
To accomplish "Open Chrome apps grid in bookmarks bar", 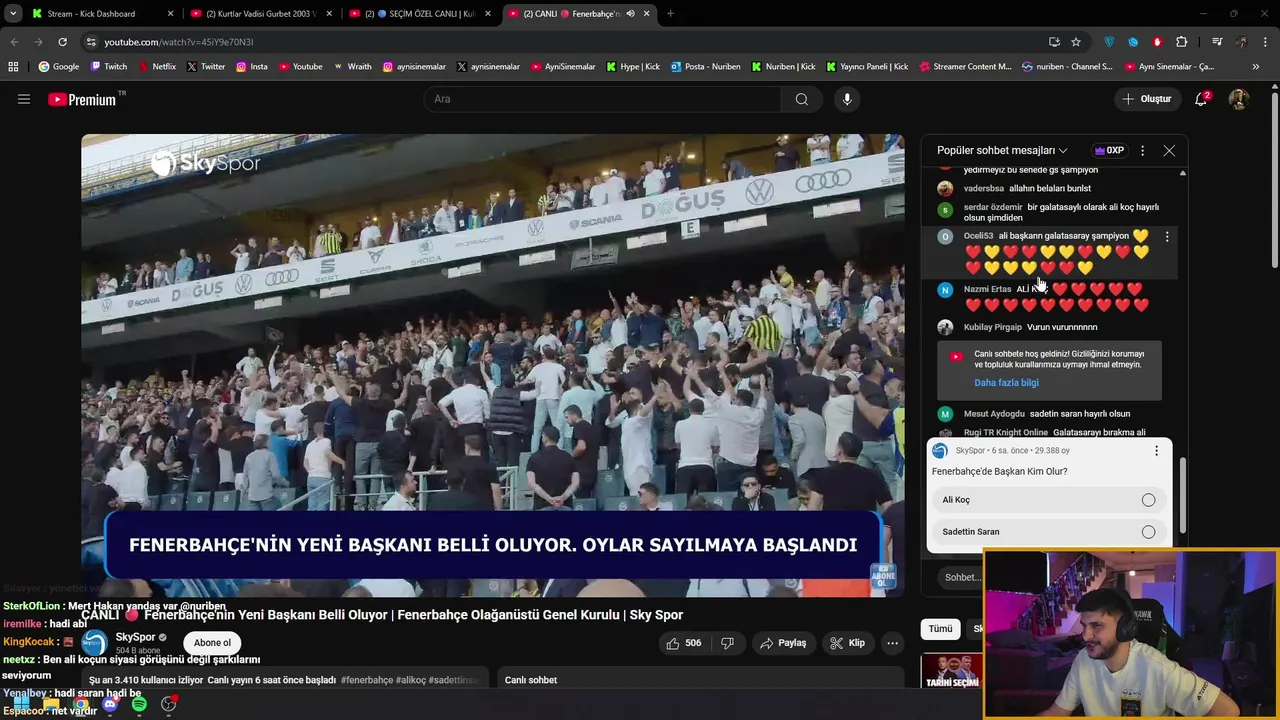I will pyautogui.click(x=13, y=67).
